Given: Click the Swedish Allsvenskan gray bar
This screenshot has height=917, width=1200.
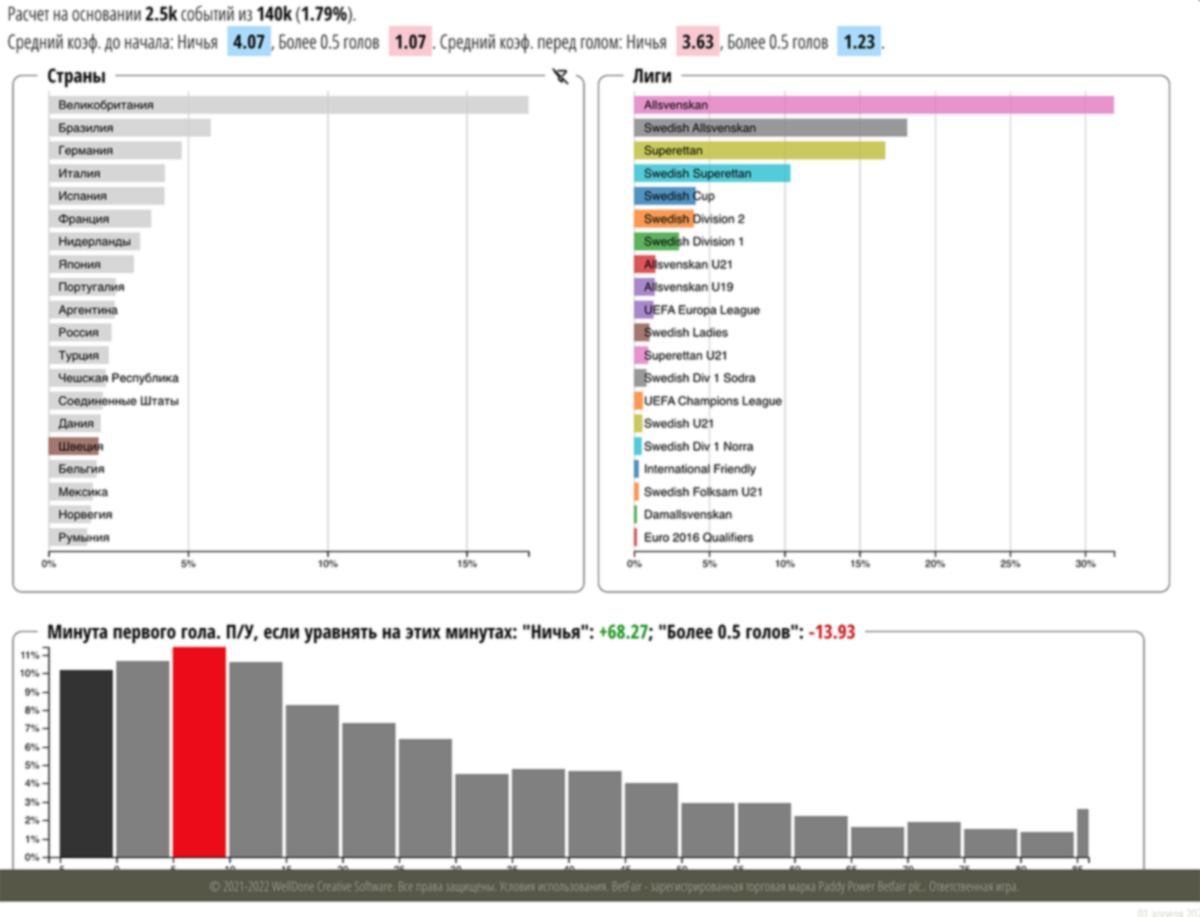Looking at the screenshot, I should tap(769, 128).
